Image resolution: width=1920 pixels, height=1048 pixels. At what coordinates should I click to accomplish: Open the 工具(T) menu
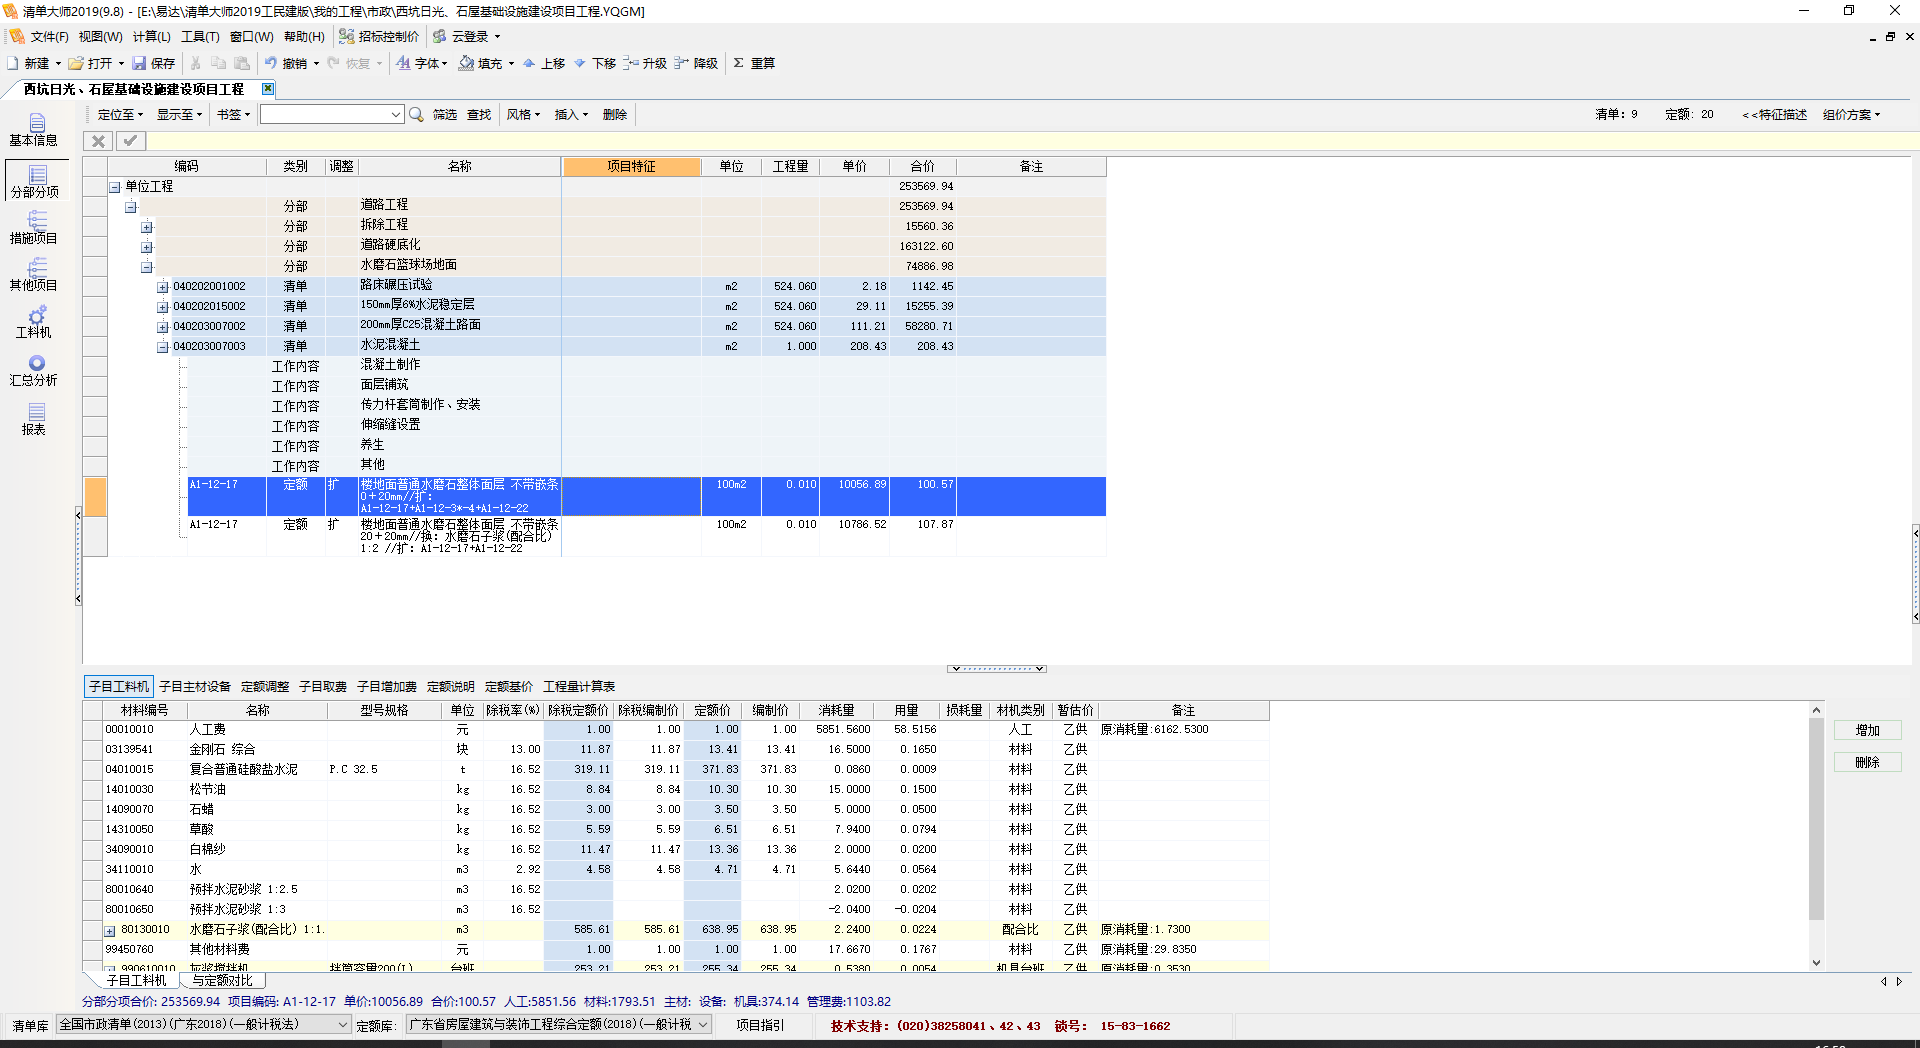[200, 37]
